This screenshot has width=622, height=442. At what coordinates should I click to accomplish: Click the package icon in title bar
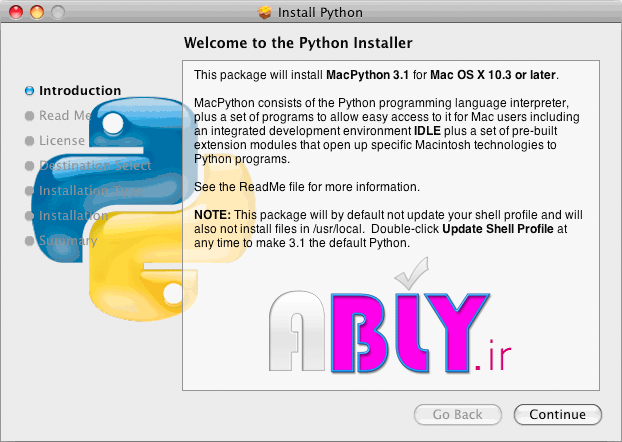[x=265, y=12]
